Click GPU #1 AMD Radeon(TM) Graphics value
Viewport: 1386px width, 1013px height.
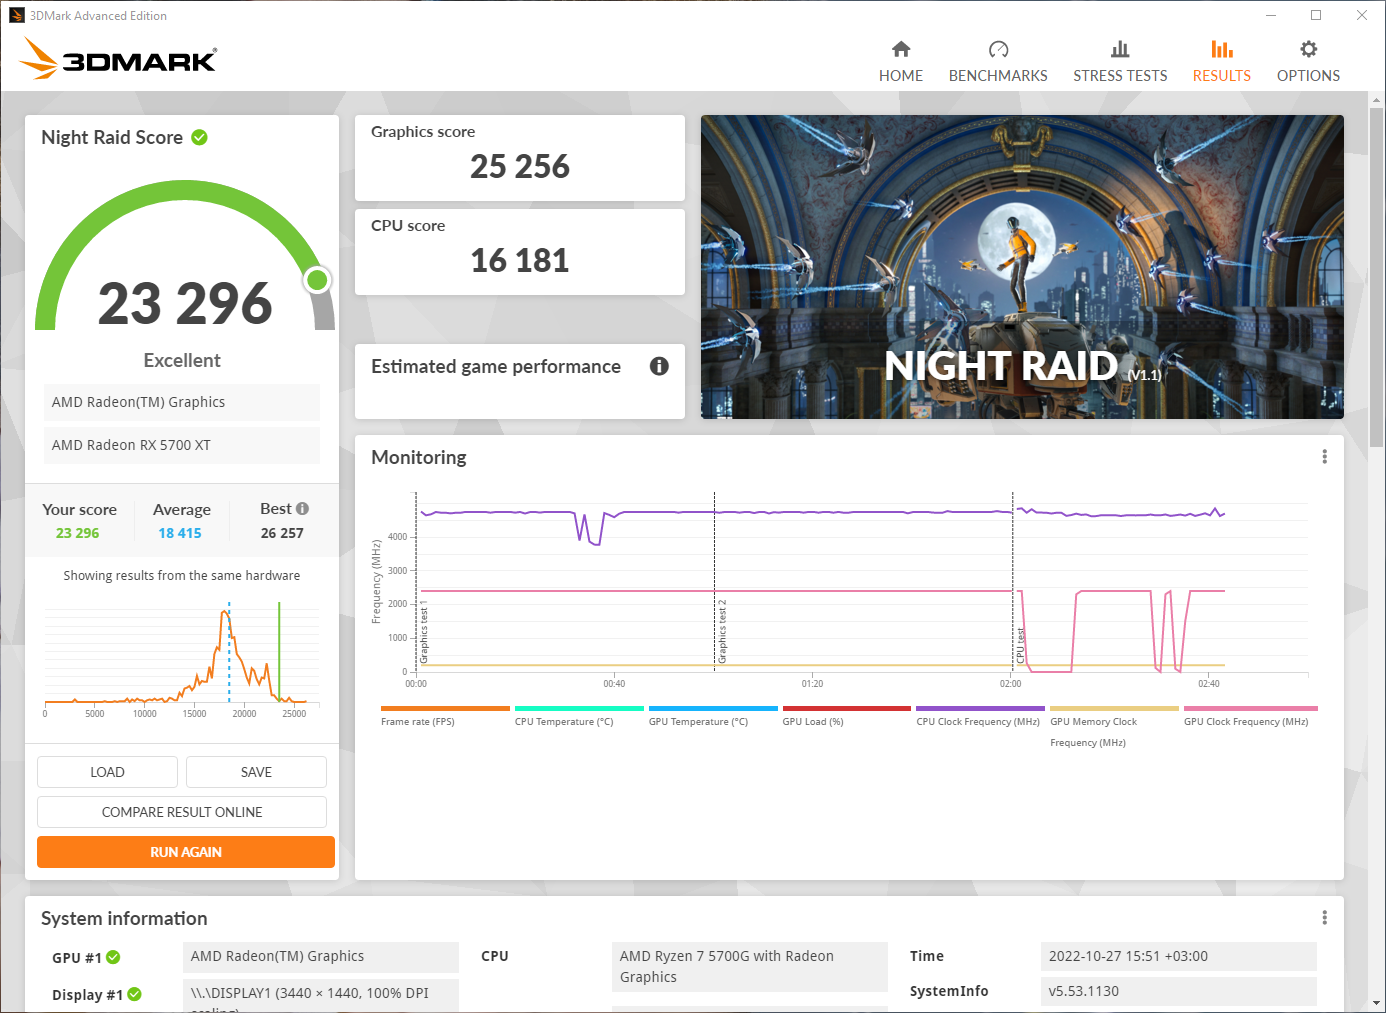321,957
